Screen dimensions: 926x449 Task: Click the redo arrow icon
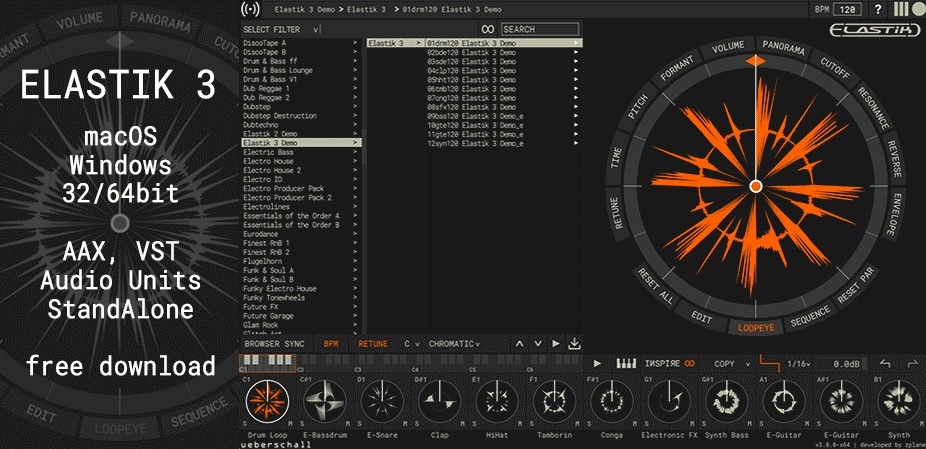[x=911, y=364]
